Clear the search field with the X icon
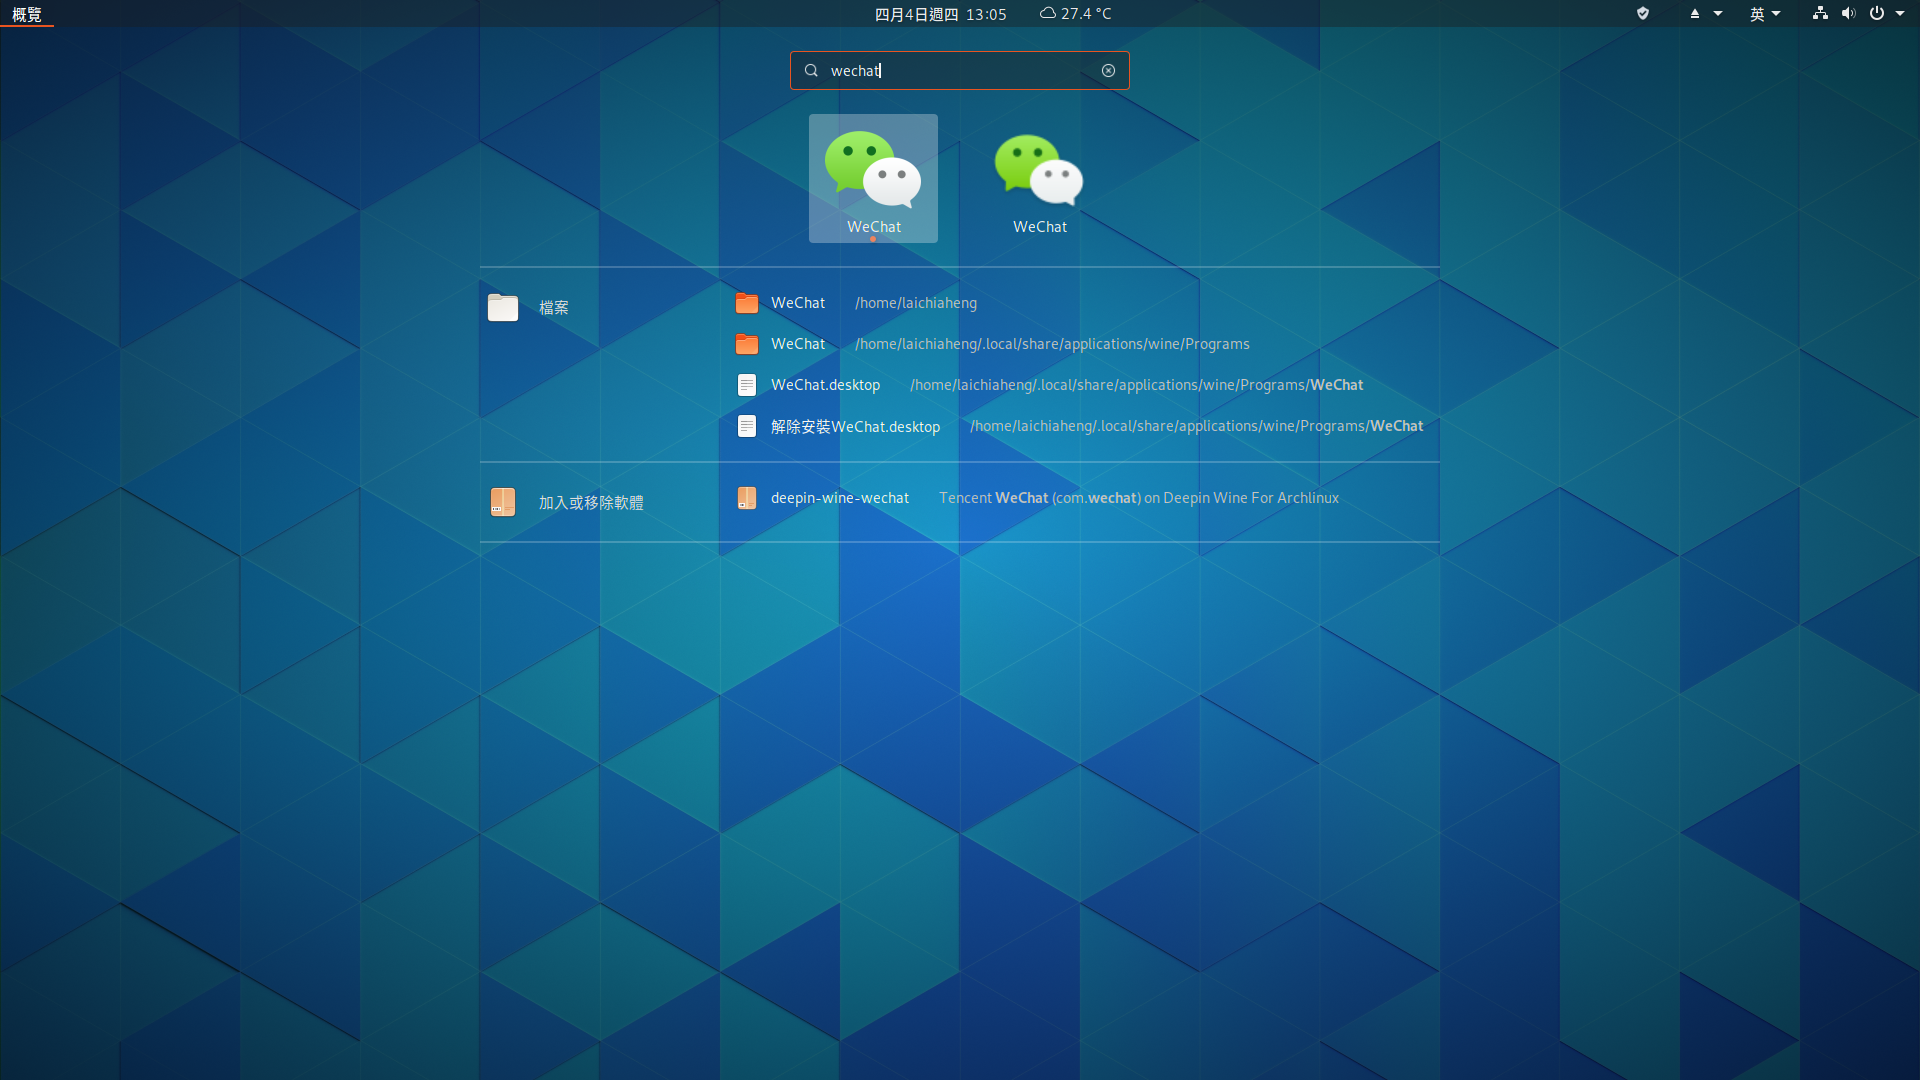 pos(1108,71)
